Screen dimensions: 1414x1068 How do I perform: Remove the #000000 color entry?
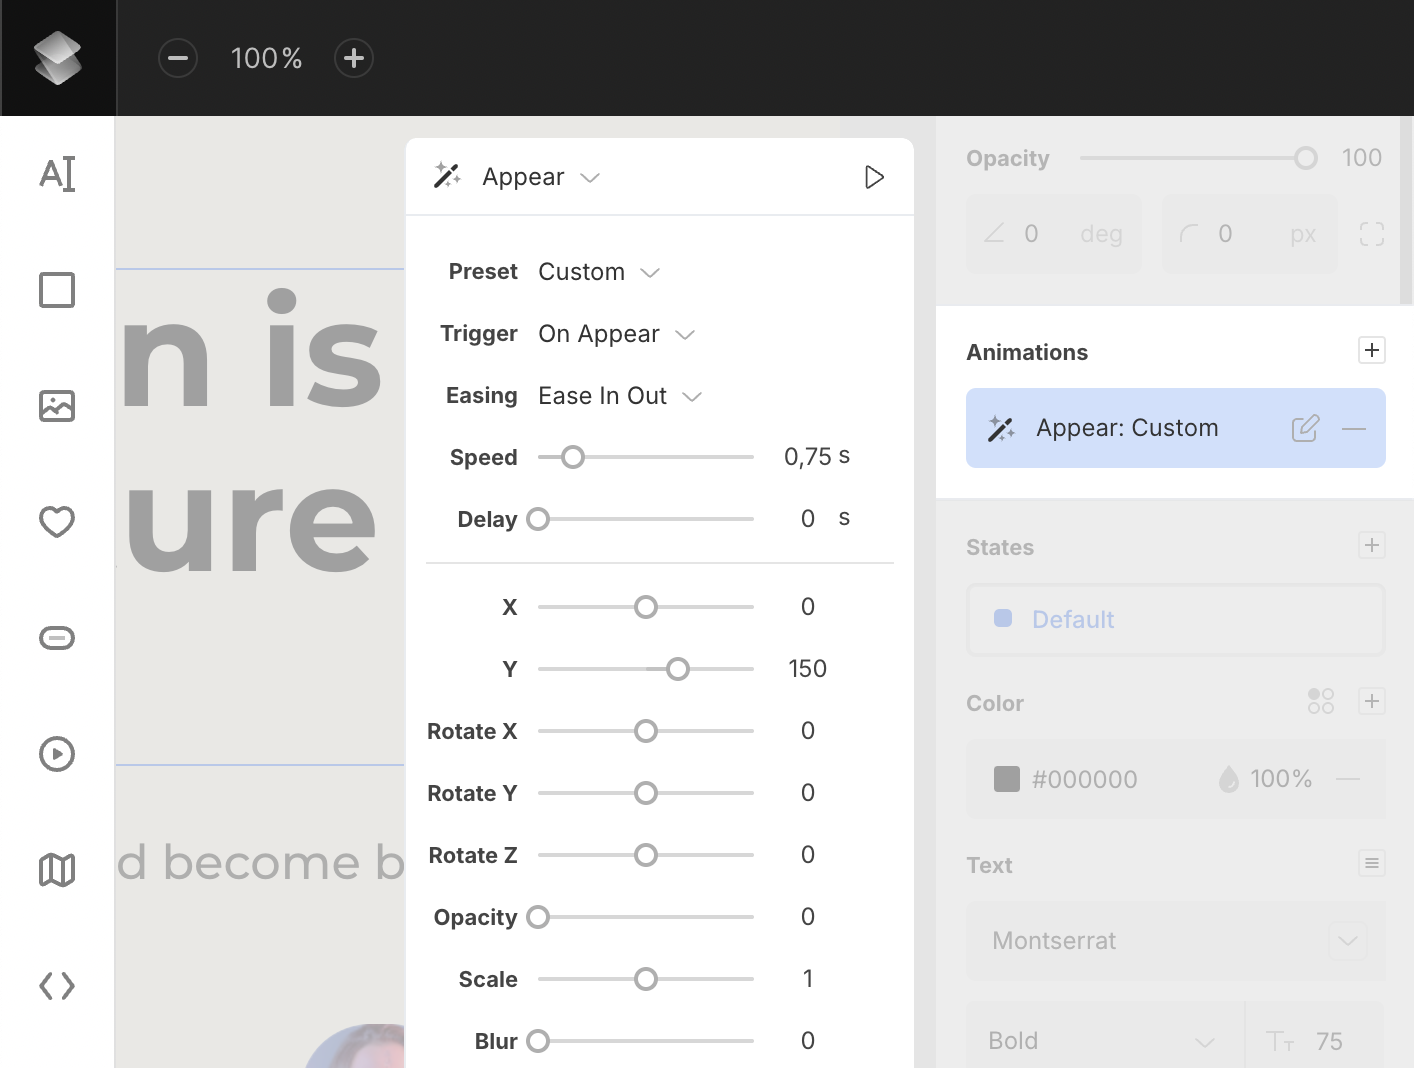1348,779
